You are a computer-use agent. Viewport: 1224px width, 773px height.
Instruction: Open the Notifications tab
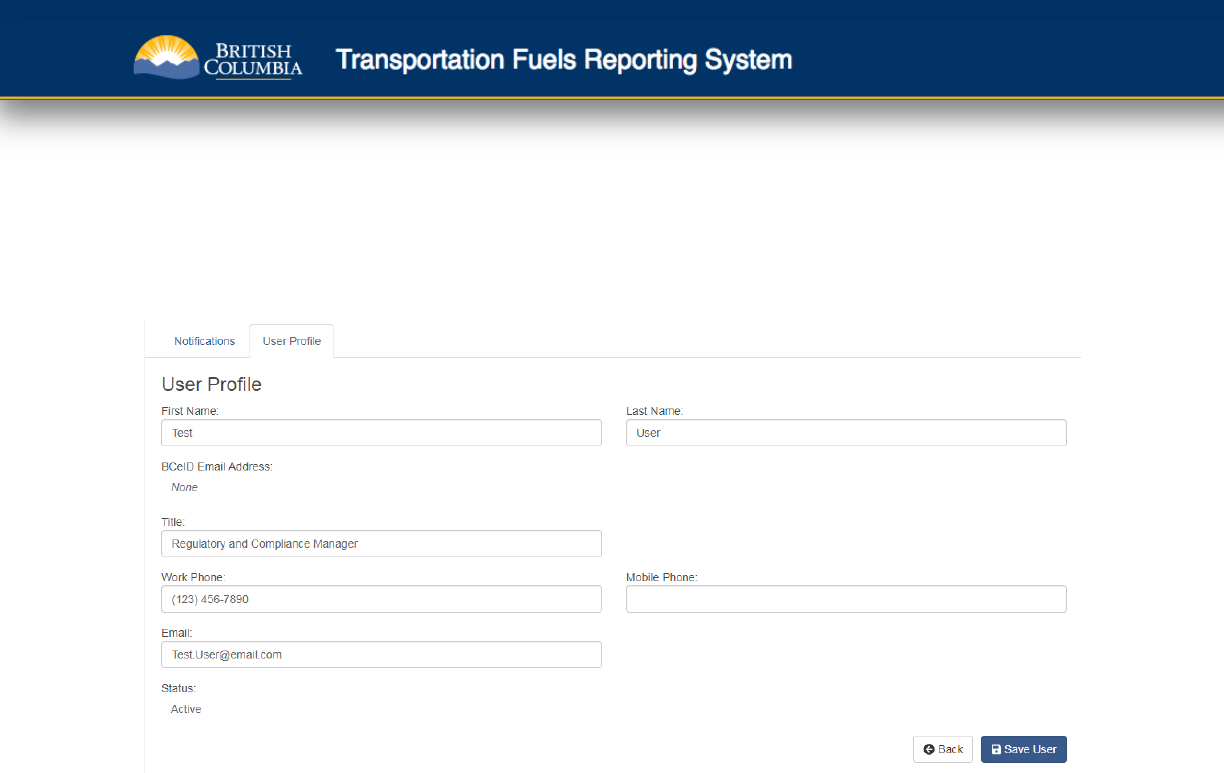(x=204, y=341)
